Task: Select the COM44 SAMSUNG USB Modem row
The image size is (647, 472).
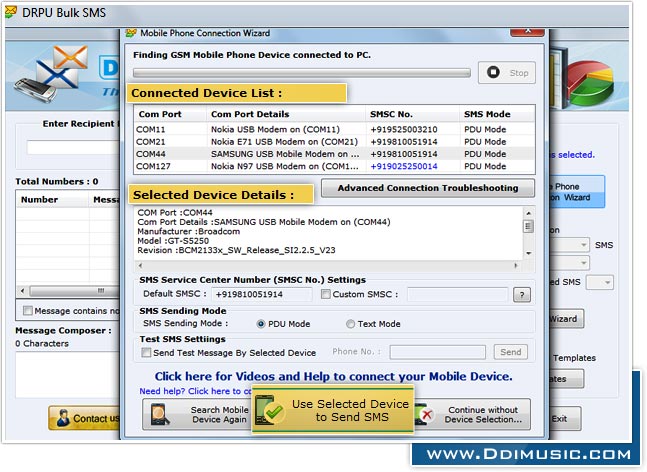Action: click(334, 154)
